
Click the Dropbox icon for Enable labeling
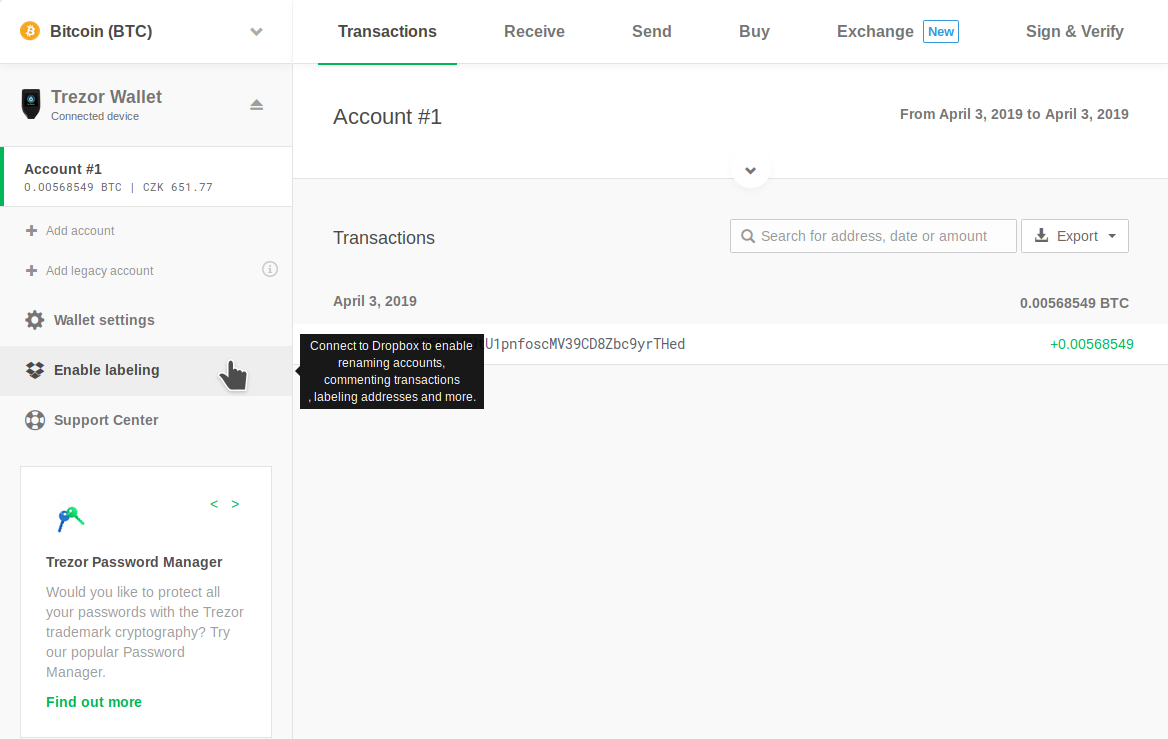pyautogui.click(x=34, y=370)
